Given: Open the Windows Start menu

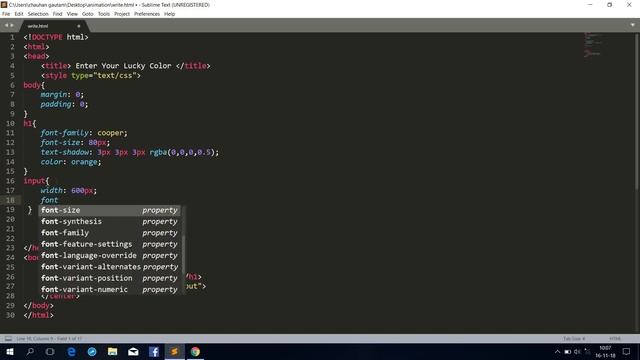Looking at the screenshot, I should (x=10, y=351).
